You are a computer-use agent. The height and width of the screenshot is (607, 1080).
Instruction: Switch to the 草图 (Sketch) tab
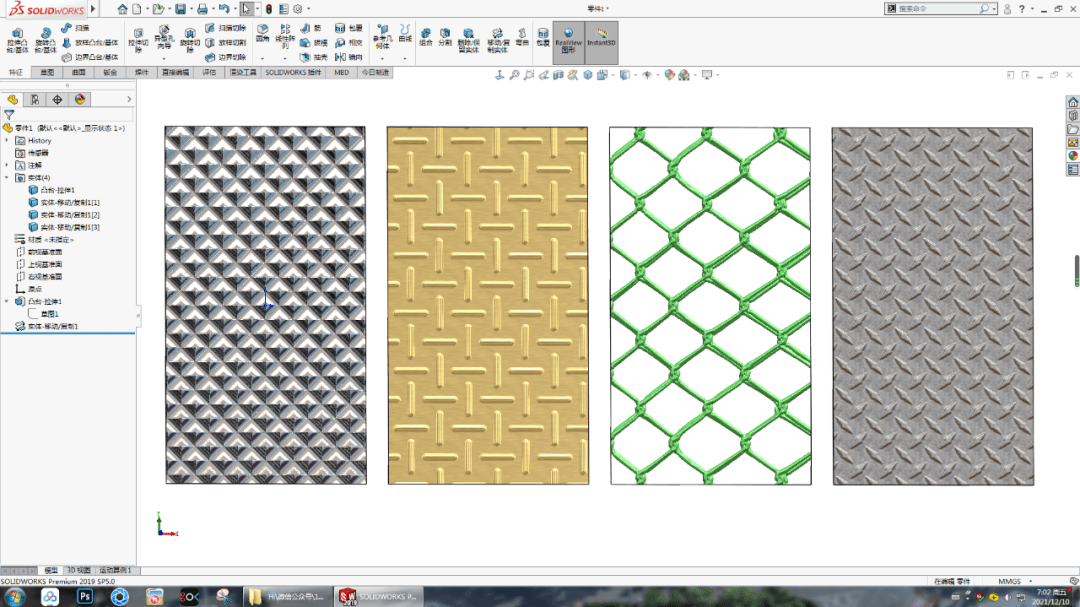coord(47,72)
